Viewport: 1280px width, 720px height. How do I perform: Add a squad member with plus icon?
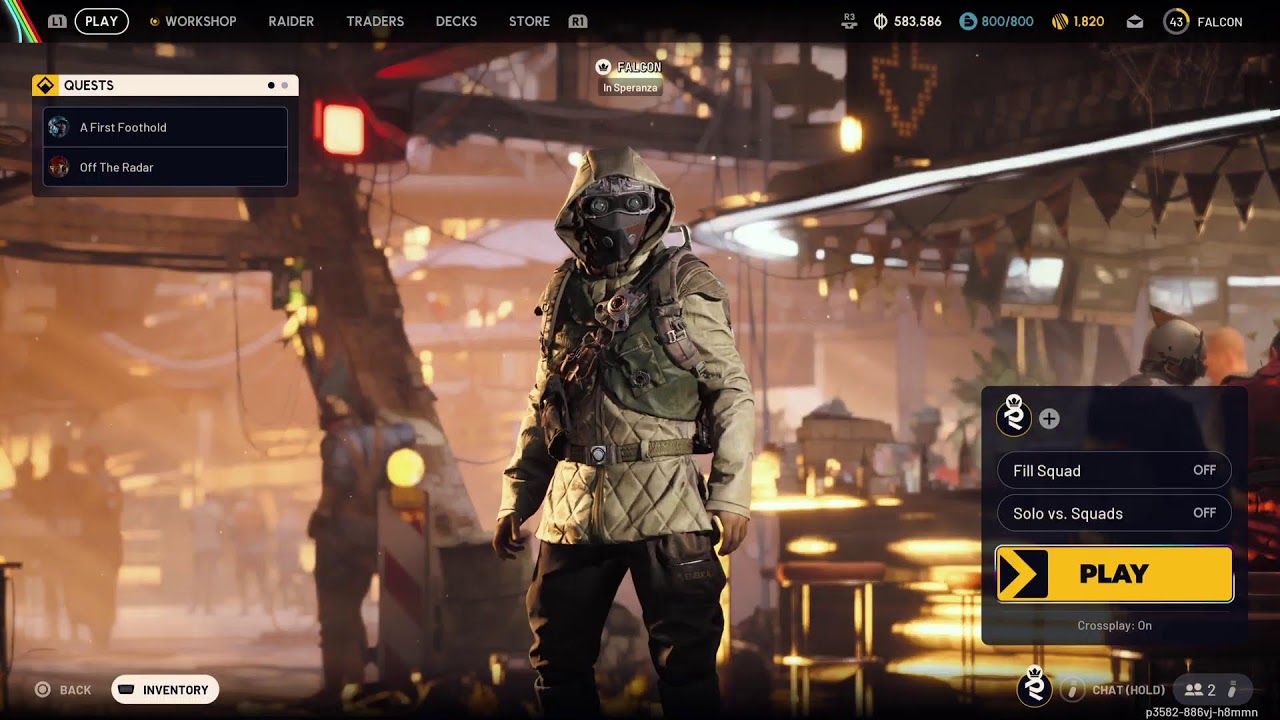pyautogui.click(x=1049, y=419)
